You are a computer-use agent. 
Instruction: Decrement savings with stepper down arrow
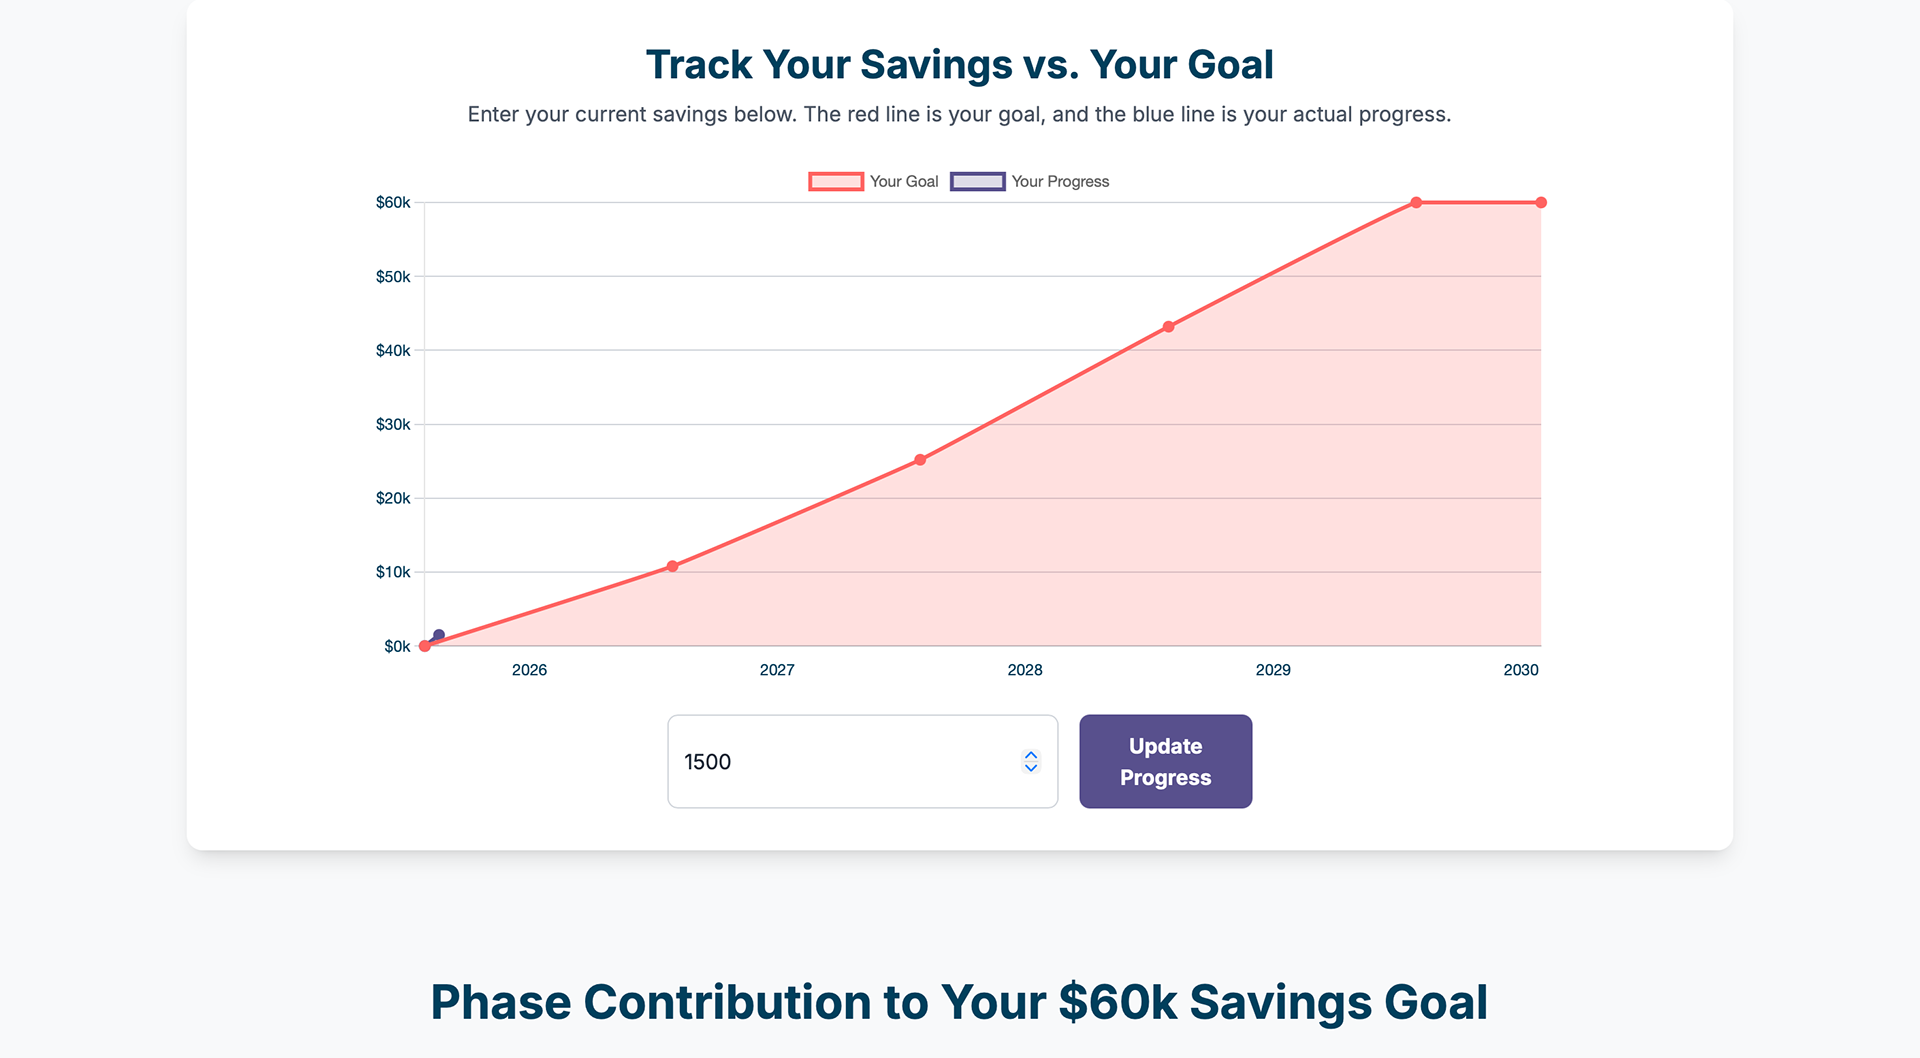point(1031,768)
